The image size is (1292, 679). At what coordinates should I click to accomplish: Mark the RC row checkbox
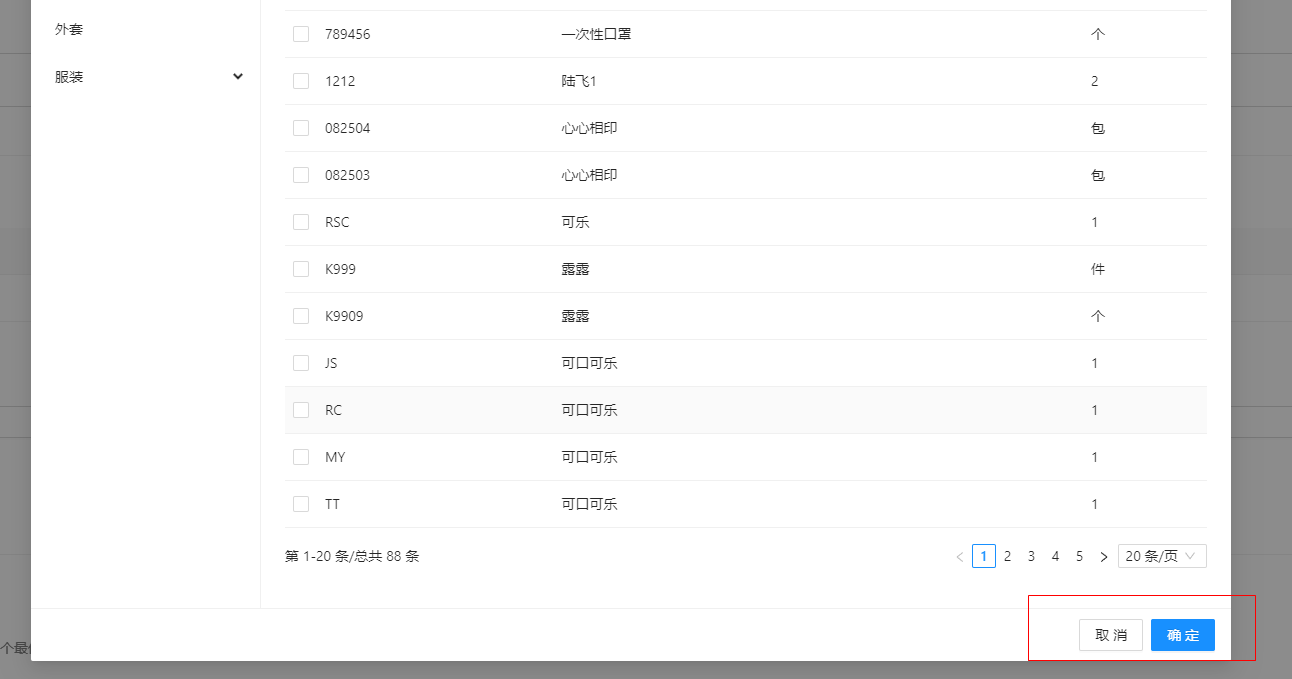click(x=301, y=410)
